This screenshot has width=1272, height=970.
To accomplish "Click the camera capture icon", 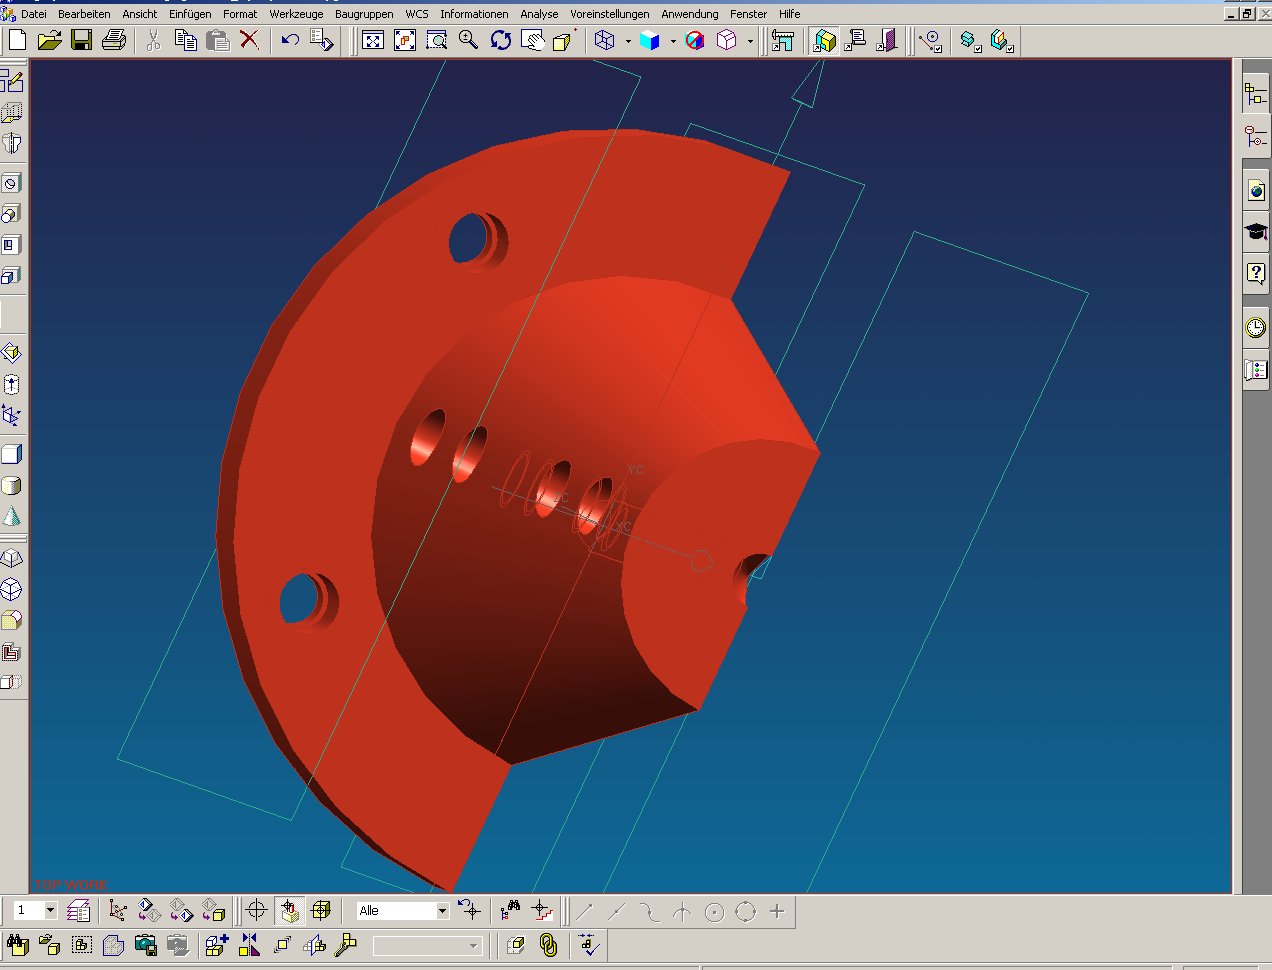I will [x=146, y=945].
